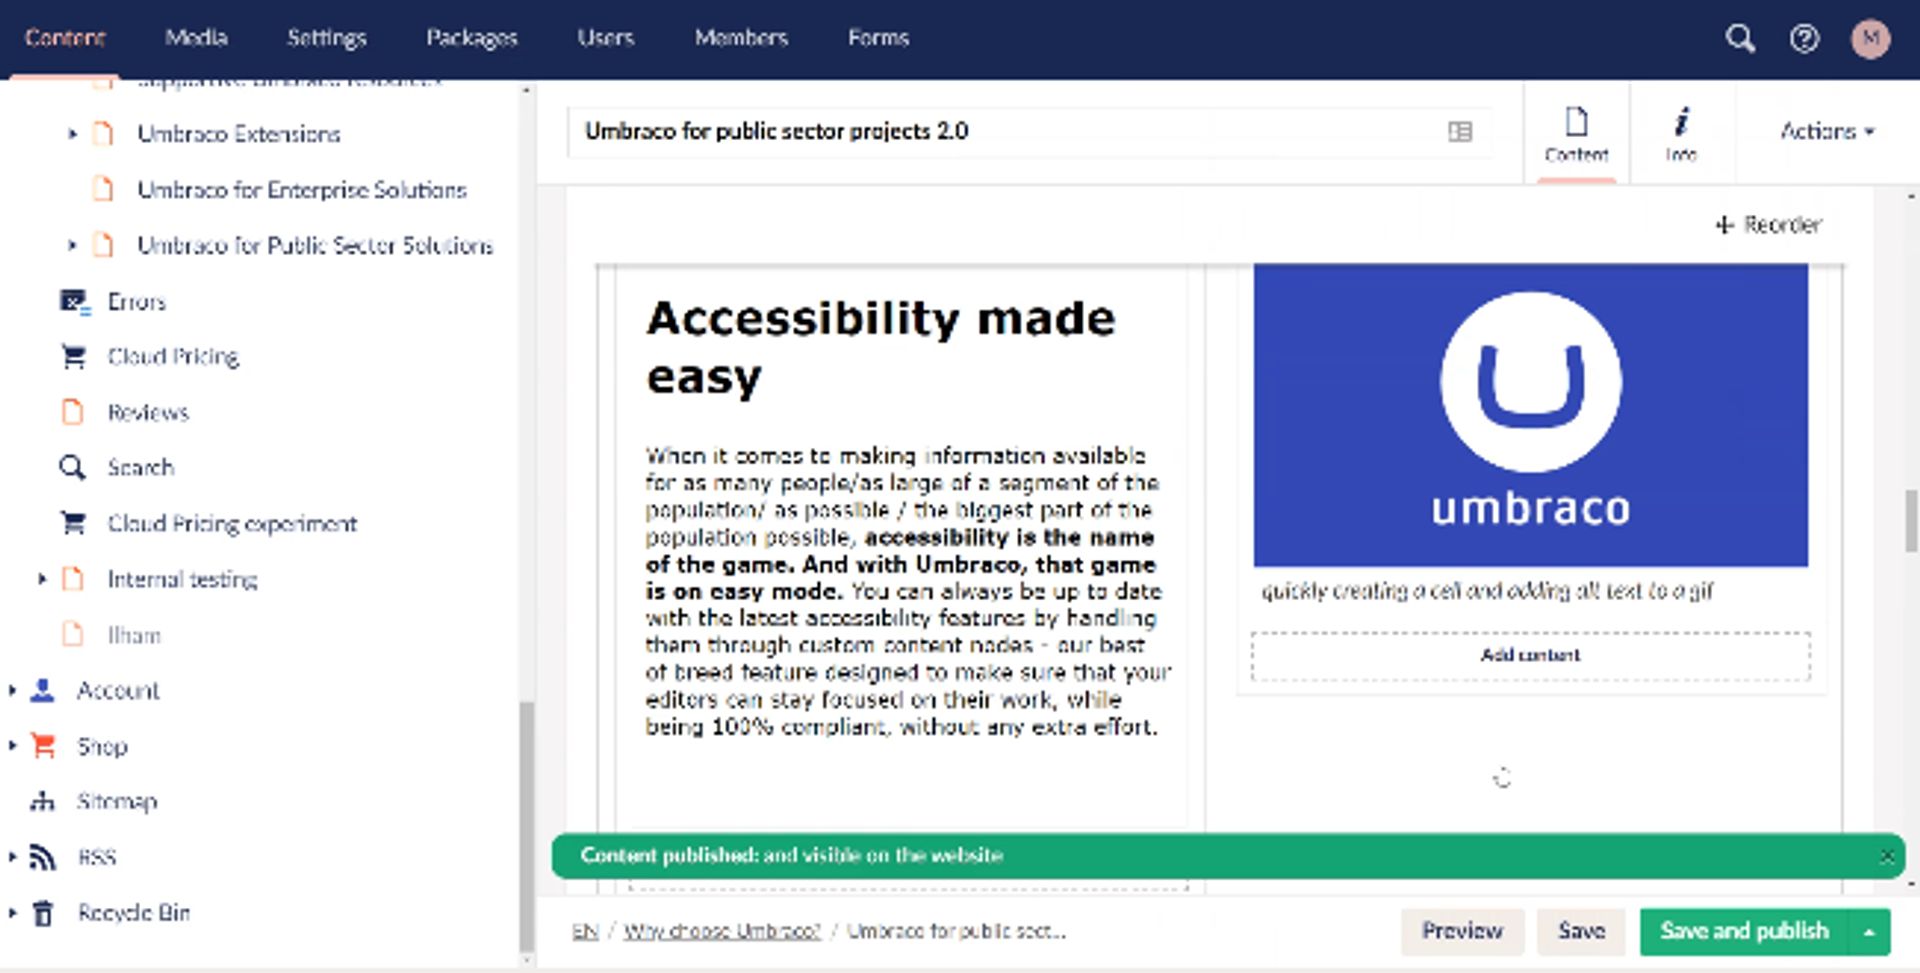Click the Save and publish button
The height and width of the screenshot is (973, 1920).
1744,930
